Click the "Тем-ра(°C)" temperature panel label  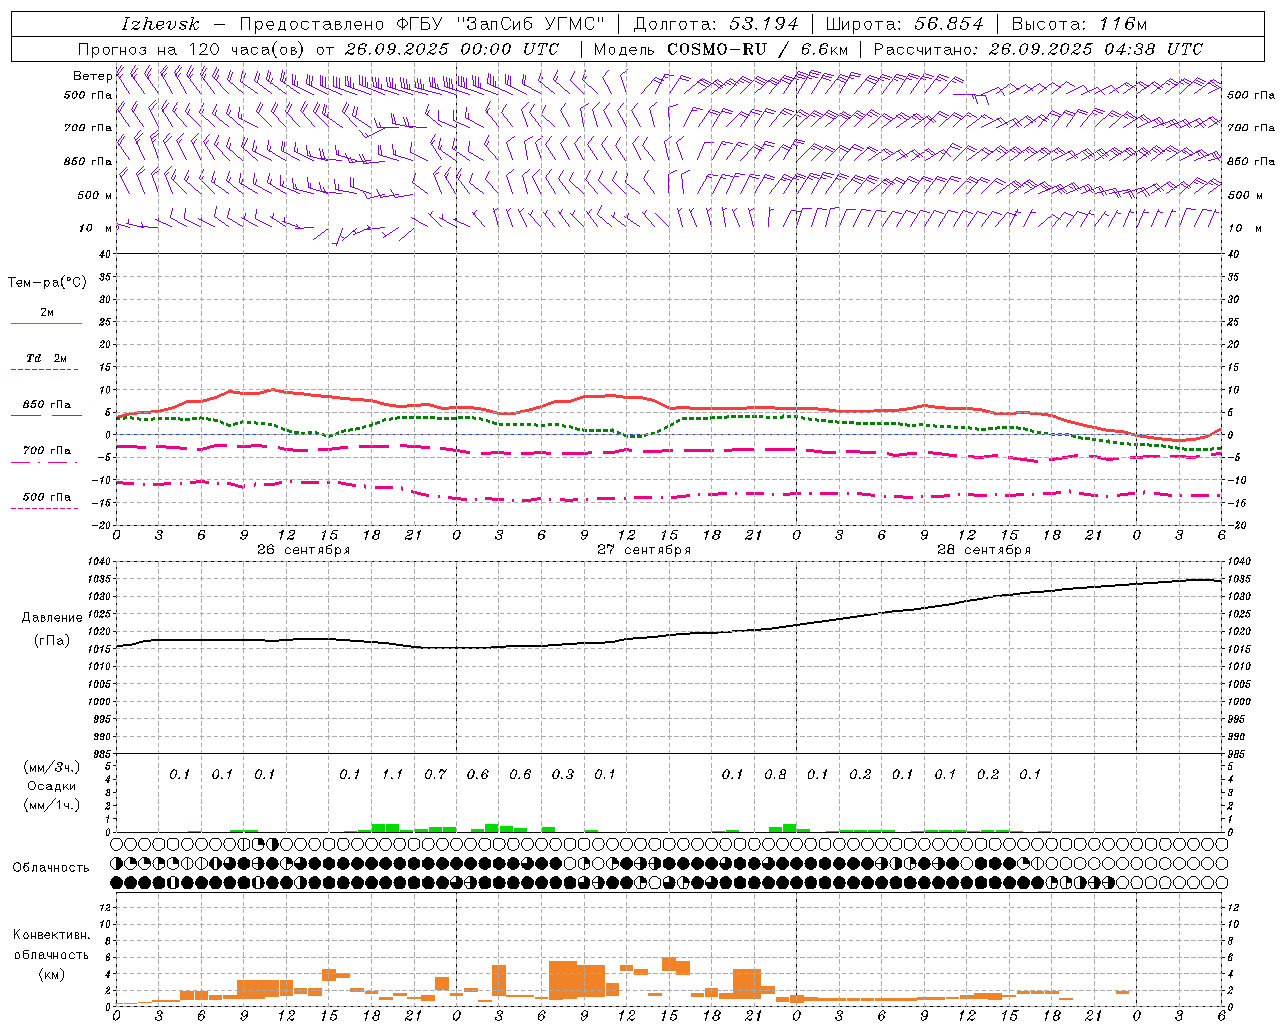47,283
